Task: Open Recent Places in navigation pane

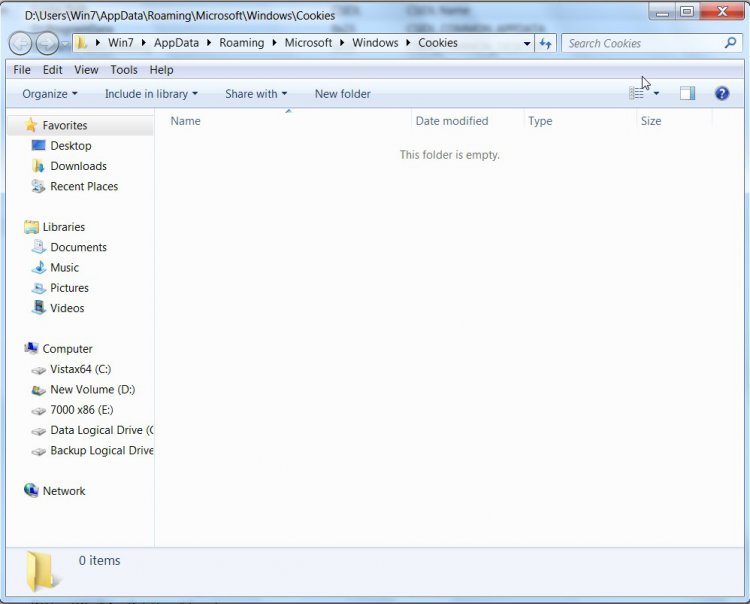Action: pos(84,187)
